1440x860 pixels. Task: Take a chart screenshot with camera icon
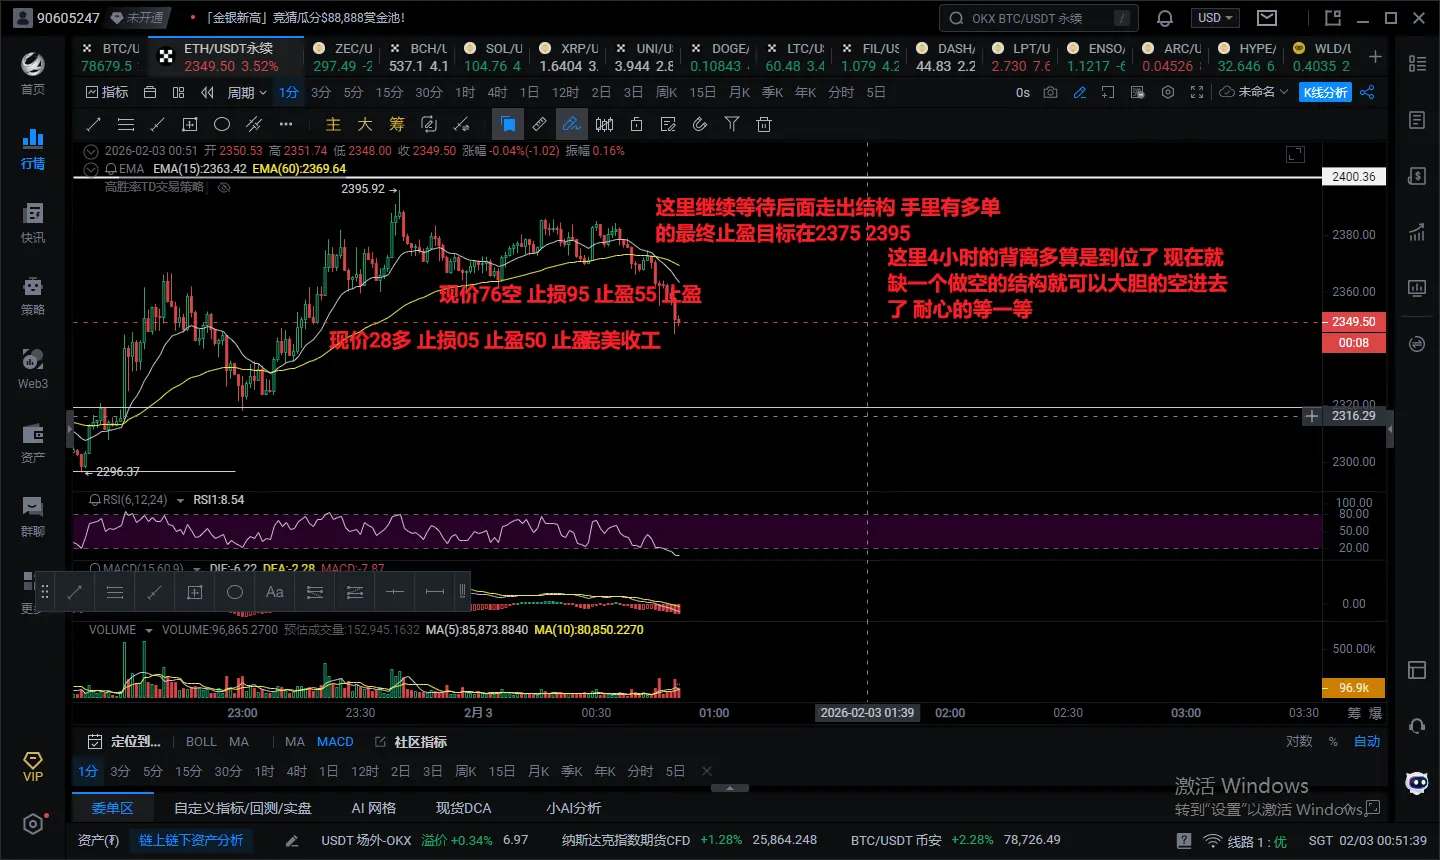point(1050,92)
